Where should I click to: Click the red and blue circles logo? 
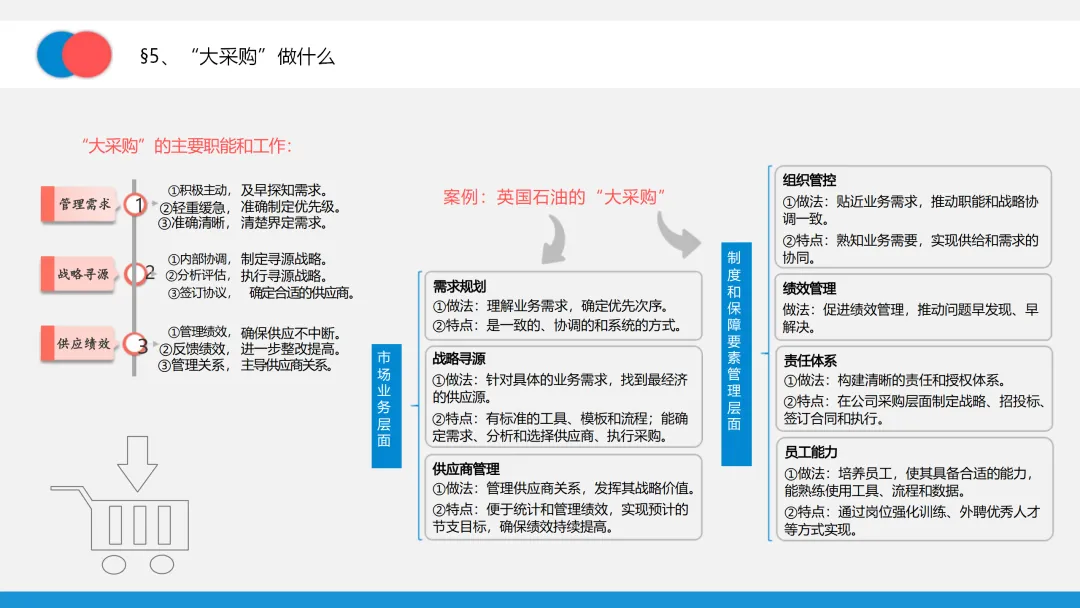[x=74, y=54]
